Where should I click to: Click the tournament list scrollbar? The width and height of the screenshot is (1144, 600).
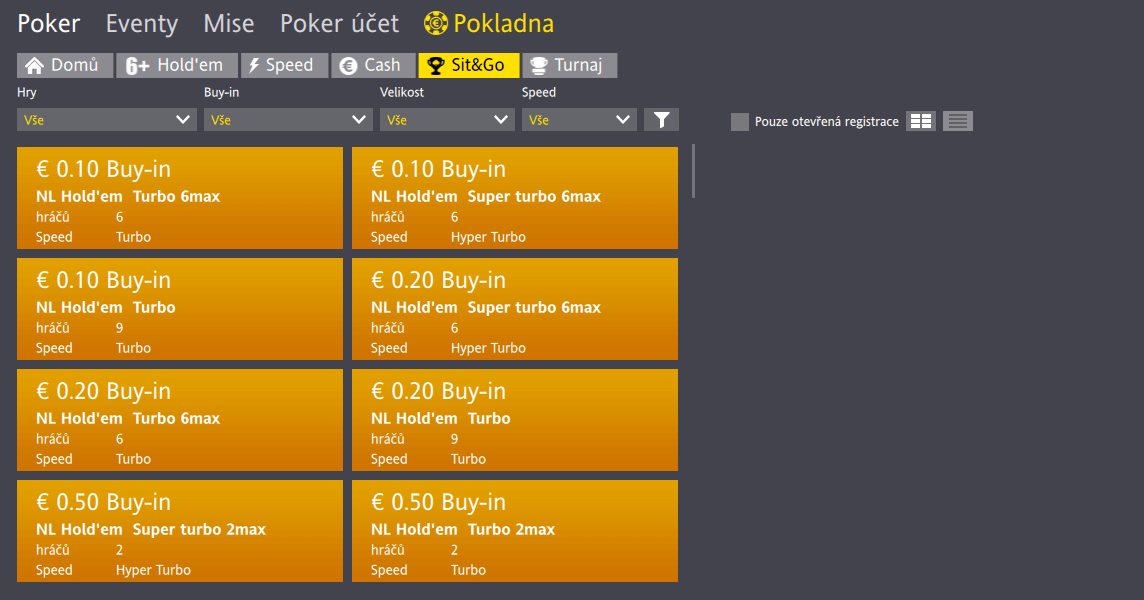click(693, 171)
